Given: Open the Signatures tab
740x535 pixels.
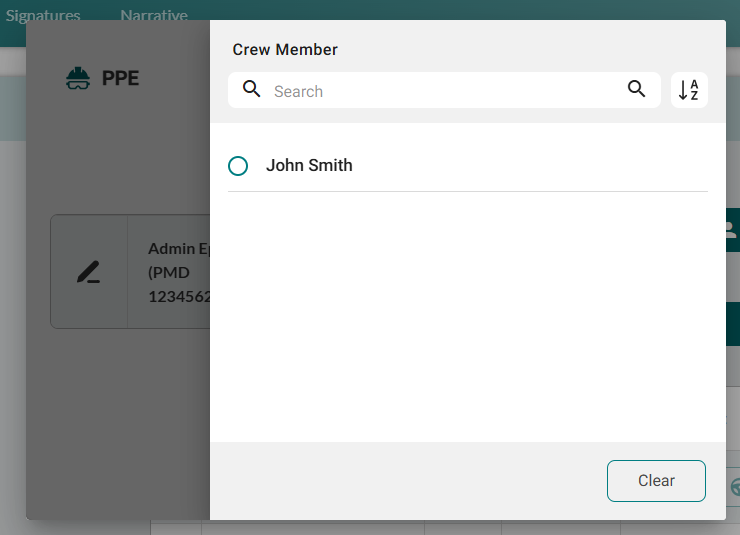Looking at the screenshot, I should (x=43, y=15).
